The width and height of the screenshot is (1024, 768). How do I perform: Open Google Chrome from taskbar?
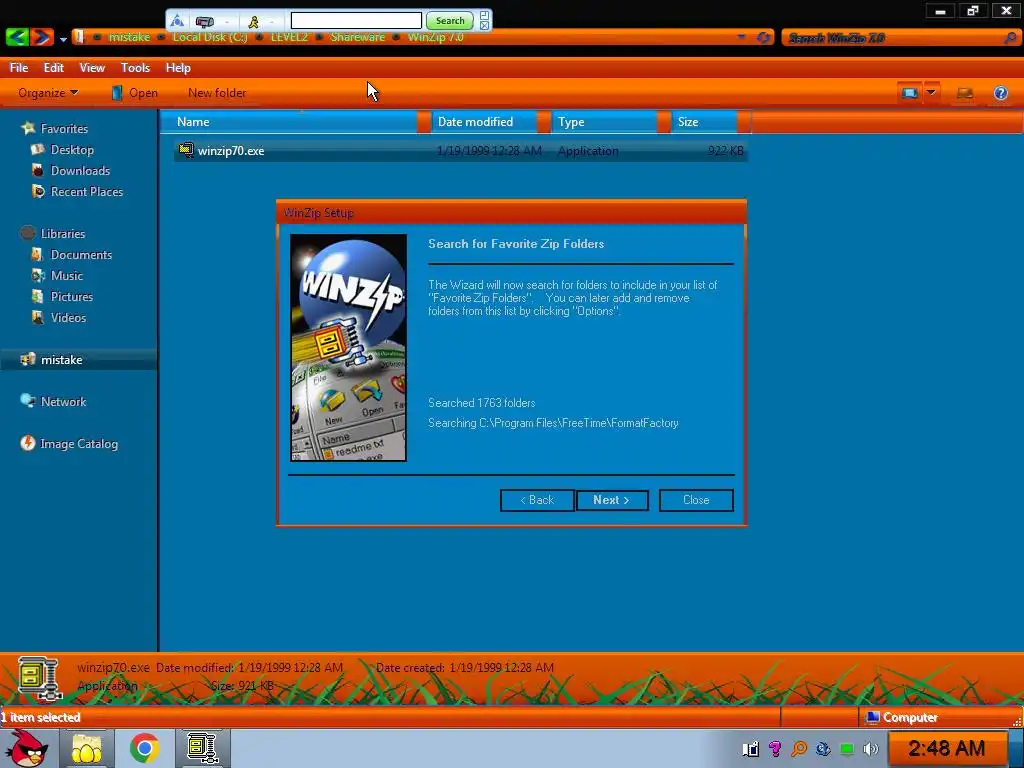144,748
